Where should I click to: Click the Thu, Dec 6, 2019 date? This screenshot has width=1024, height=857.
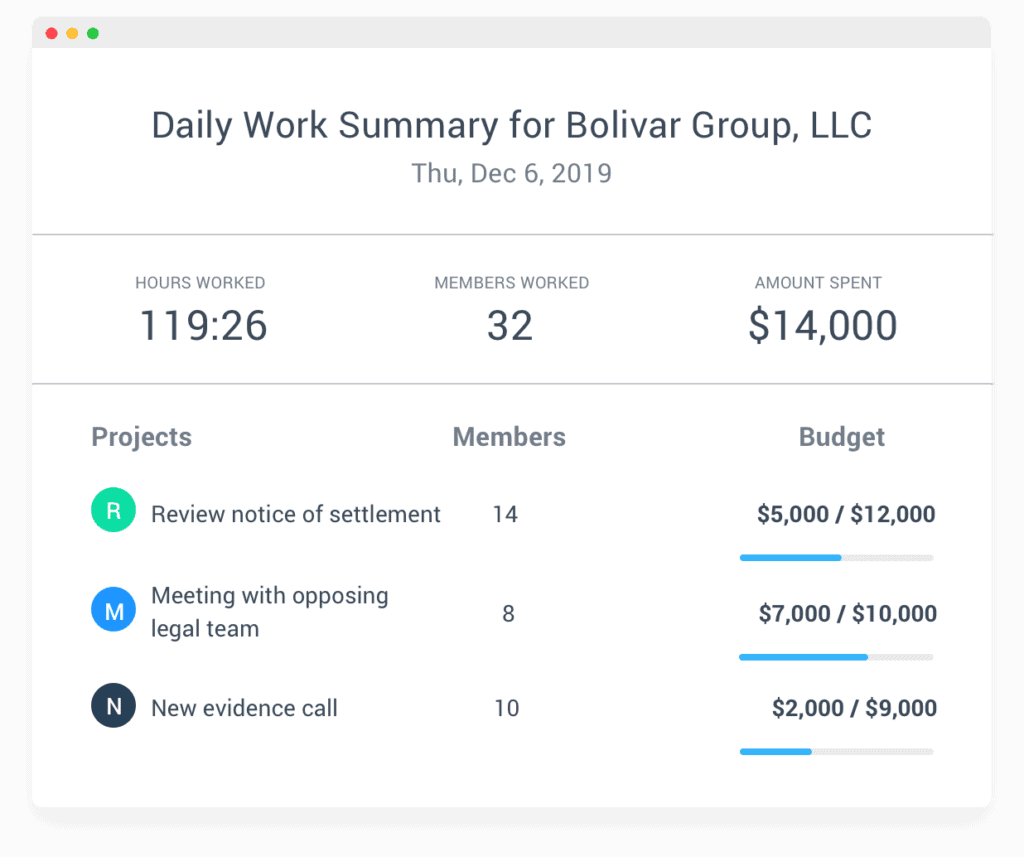(x=511, y=173)
